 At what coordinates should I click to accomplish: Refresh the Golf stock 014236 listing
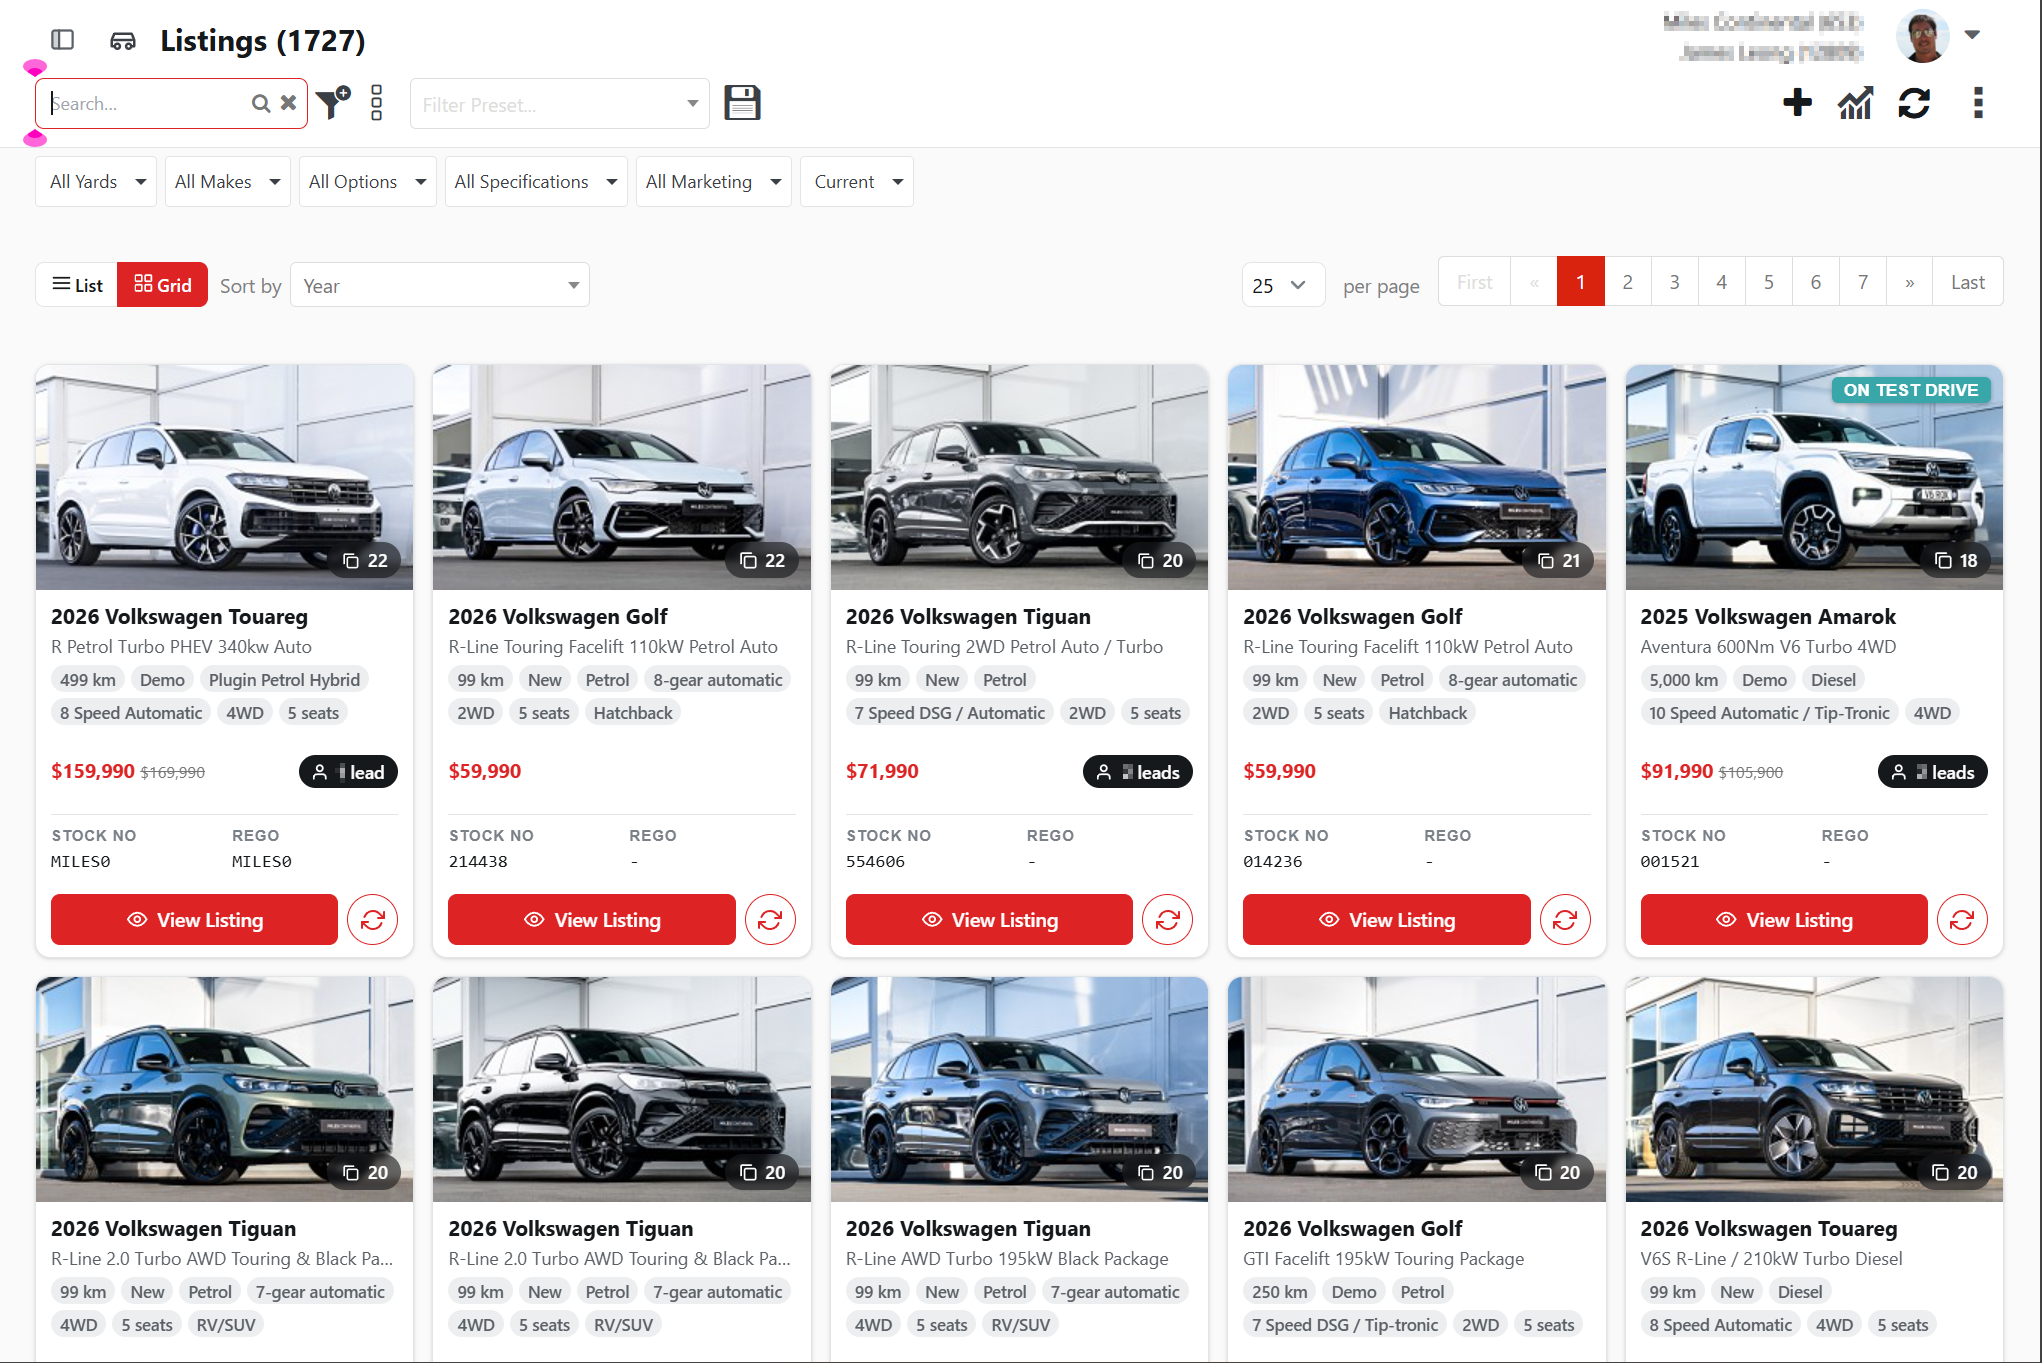click(1565, 920)
